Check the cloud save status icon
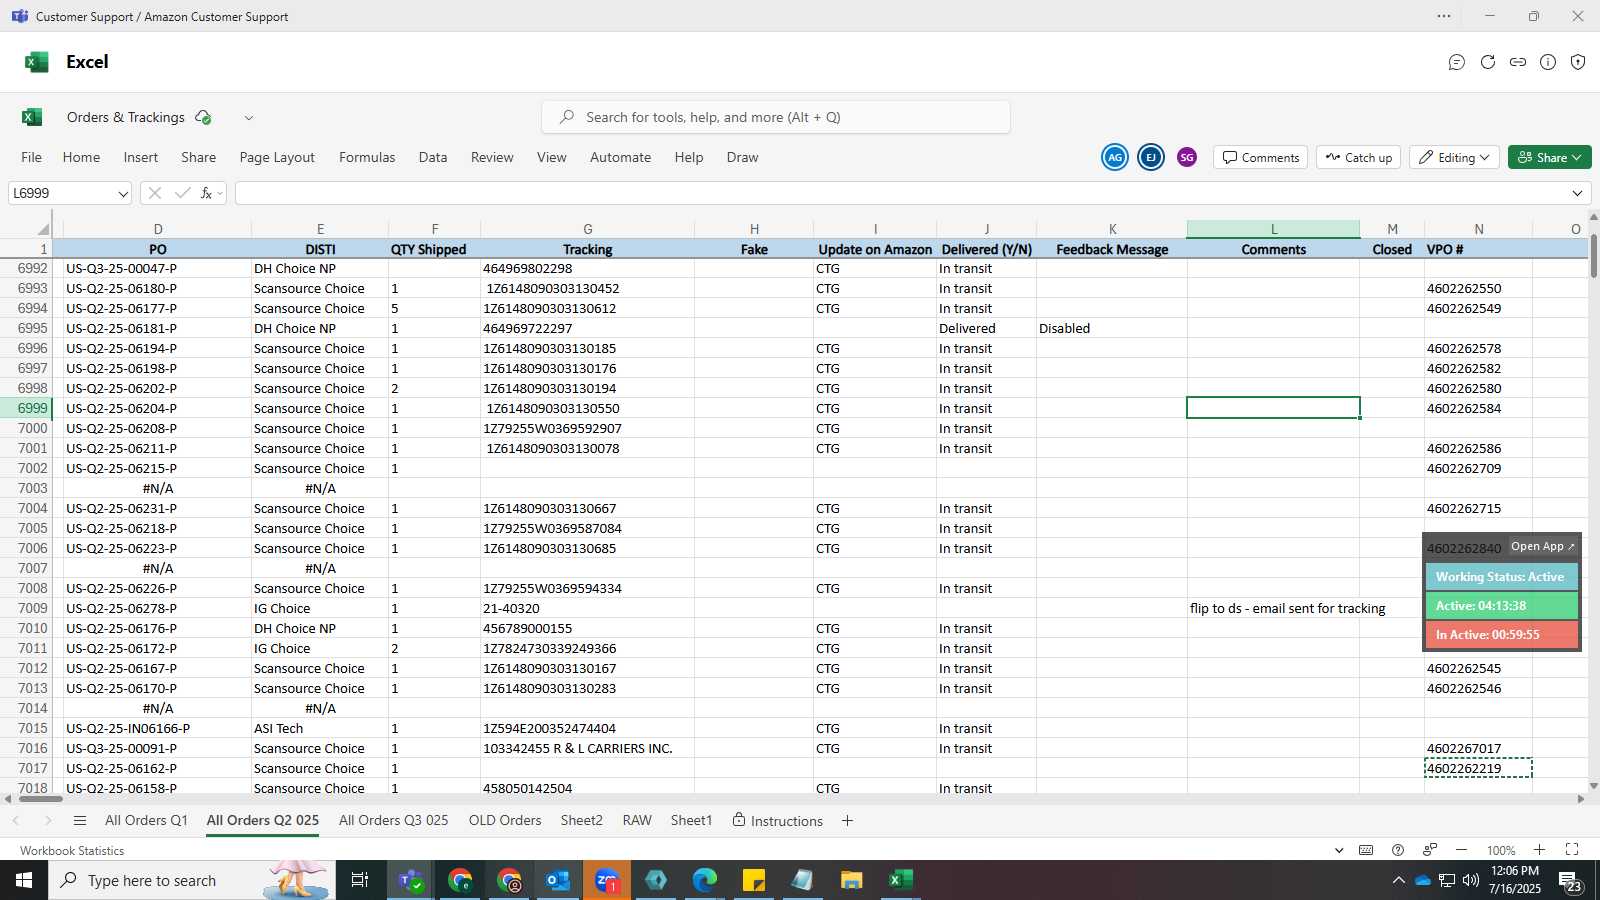The image size is (1600, 900). point(203,117)
